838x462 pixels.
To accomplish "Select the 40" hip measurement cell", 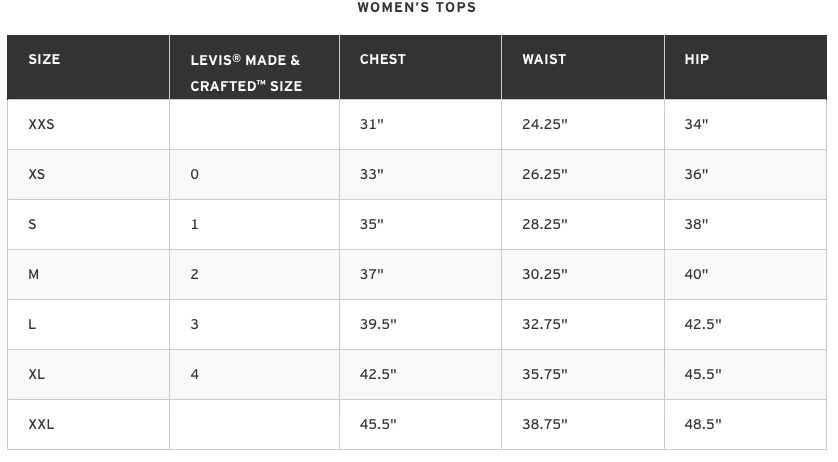I will 696,275.
